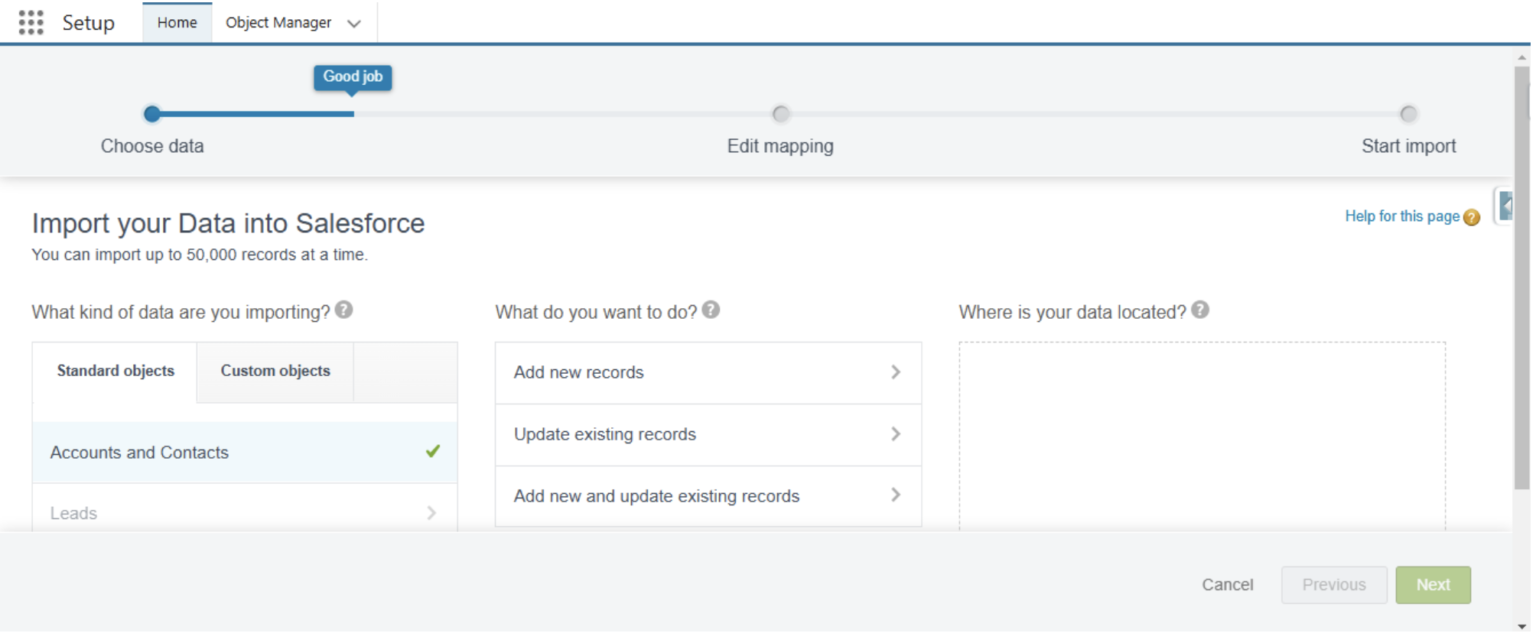
Task: Select the Standard objects tab
Action: point(115,371)
